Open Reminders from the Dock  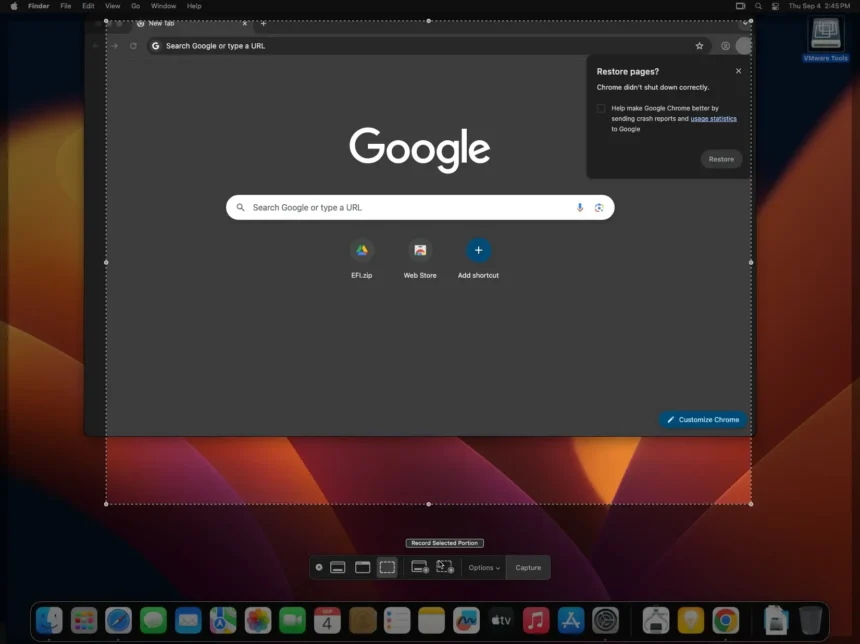coord(397,620)
